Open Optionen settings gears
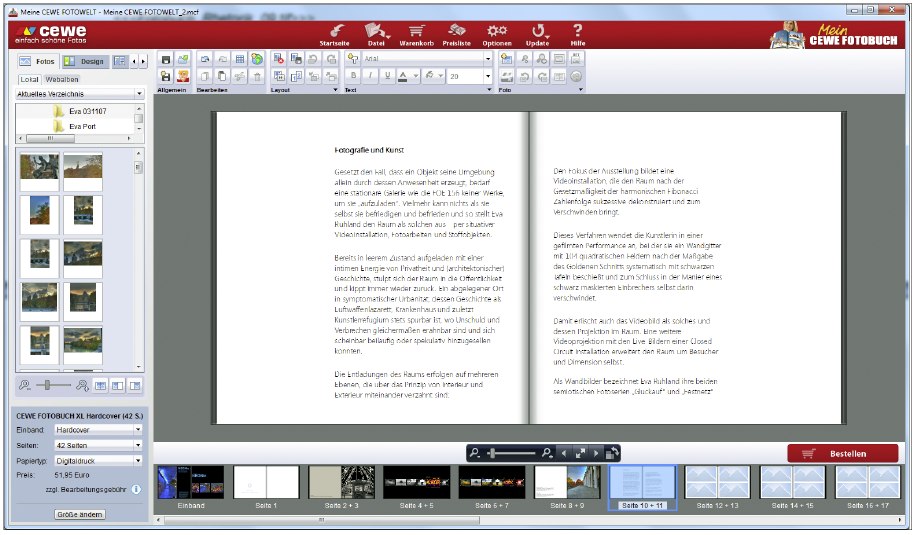This screenshot has height=535, width=916. (496, 31)
